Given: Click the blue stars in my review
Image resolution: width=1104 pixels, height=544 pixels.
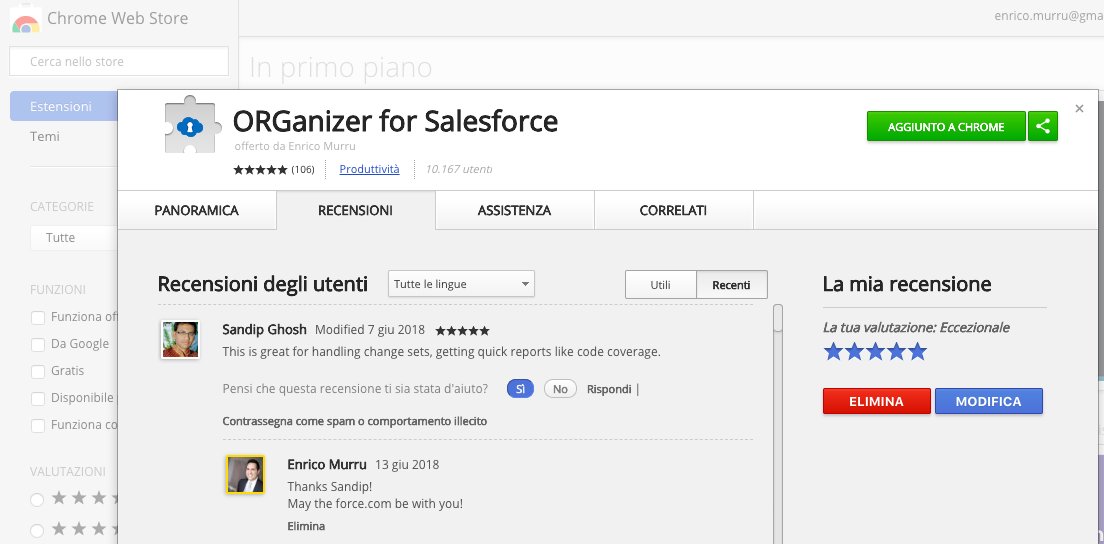Looking at the screenshot, I should (x=875, y=351).
